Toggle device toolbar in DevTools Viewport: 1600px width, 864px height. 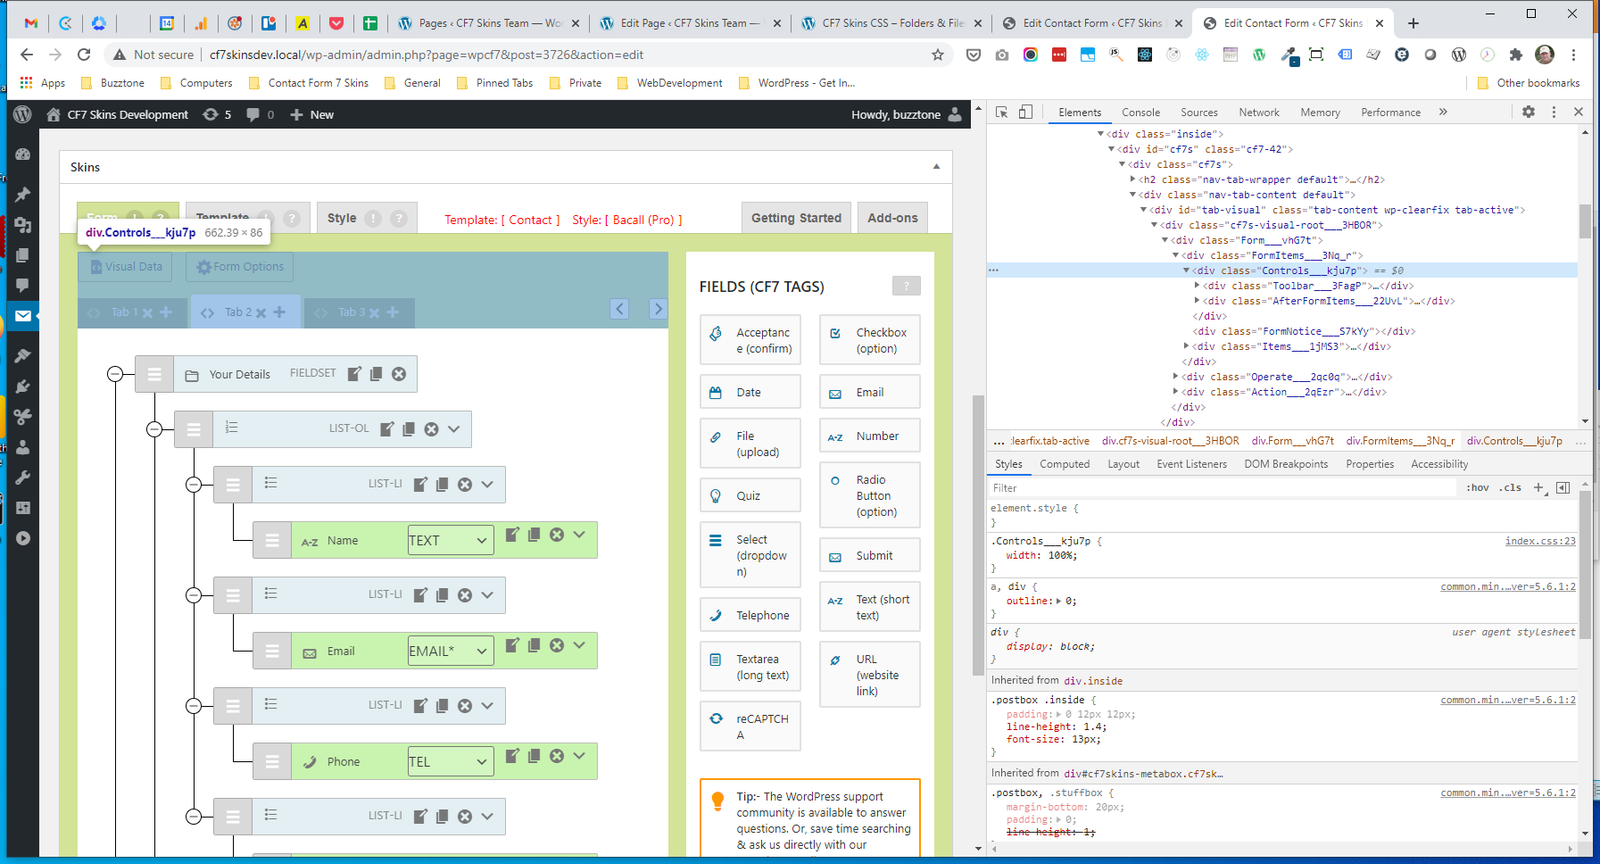coord(1025,112)
